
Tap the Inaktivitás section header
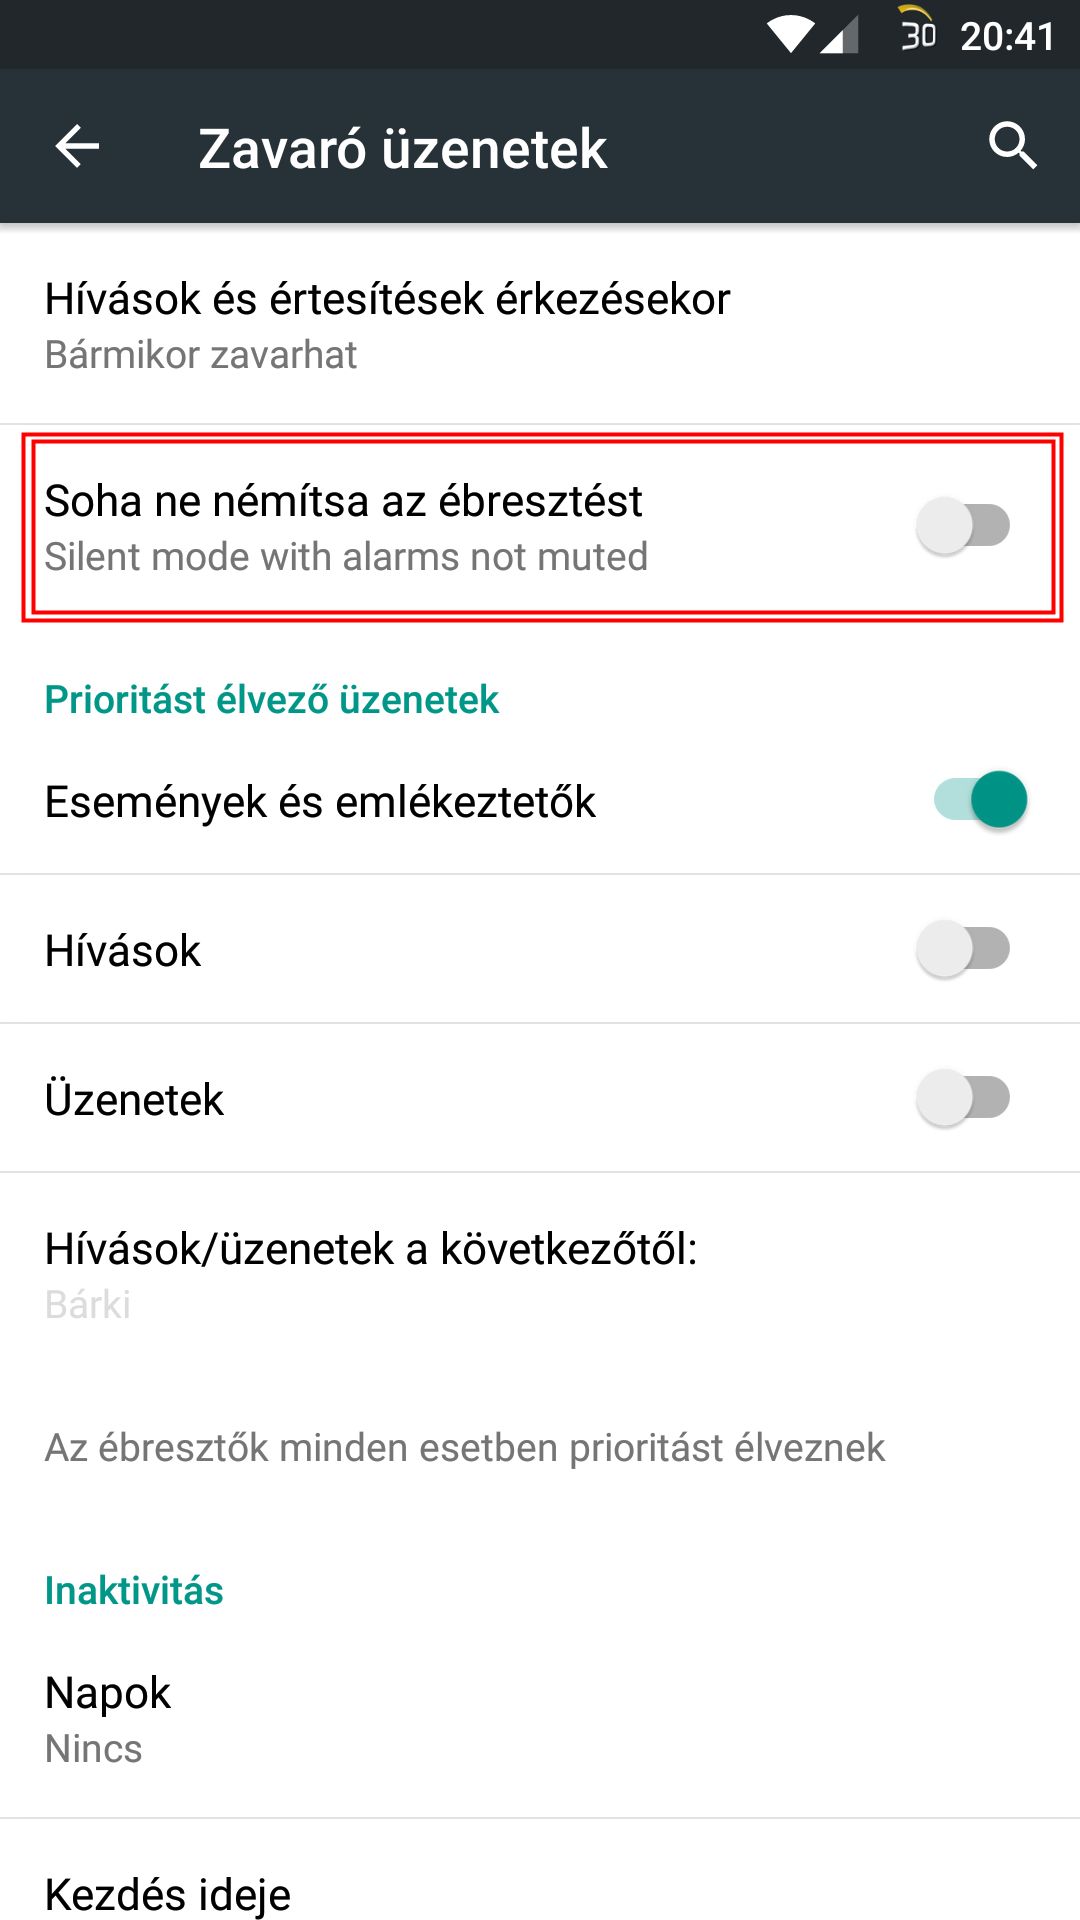[x=134, y=1590]
